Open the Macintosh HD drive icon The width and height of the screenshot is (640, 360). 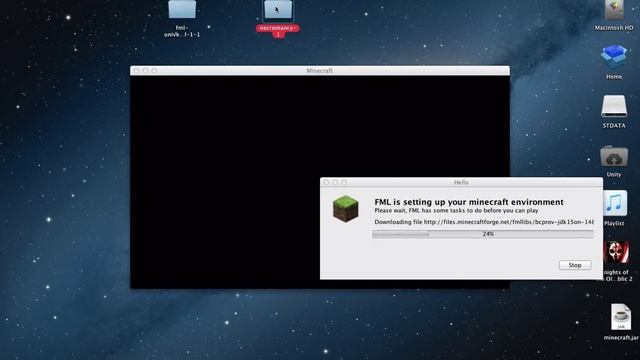coord(614,10)
